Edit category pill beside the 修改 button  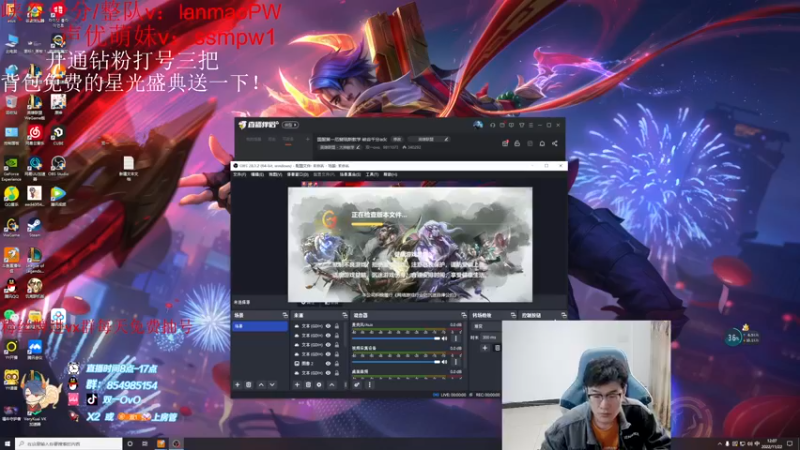429,139
